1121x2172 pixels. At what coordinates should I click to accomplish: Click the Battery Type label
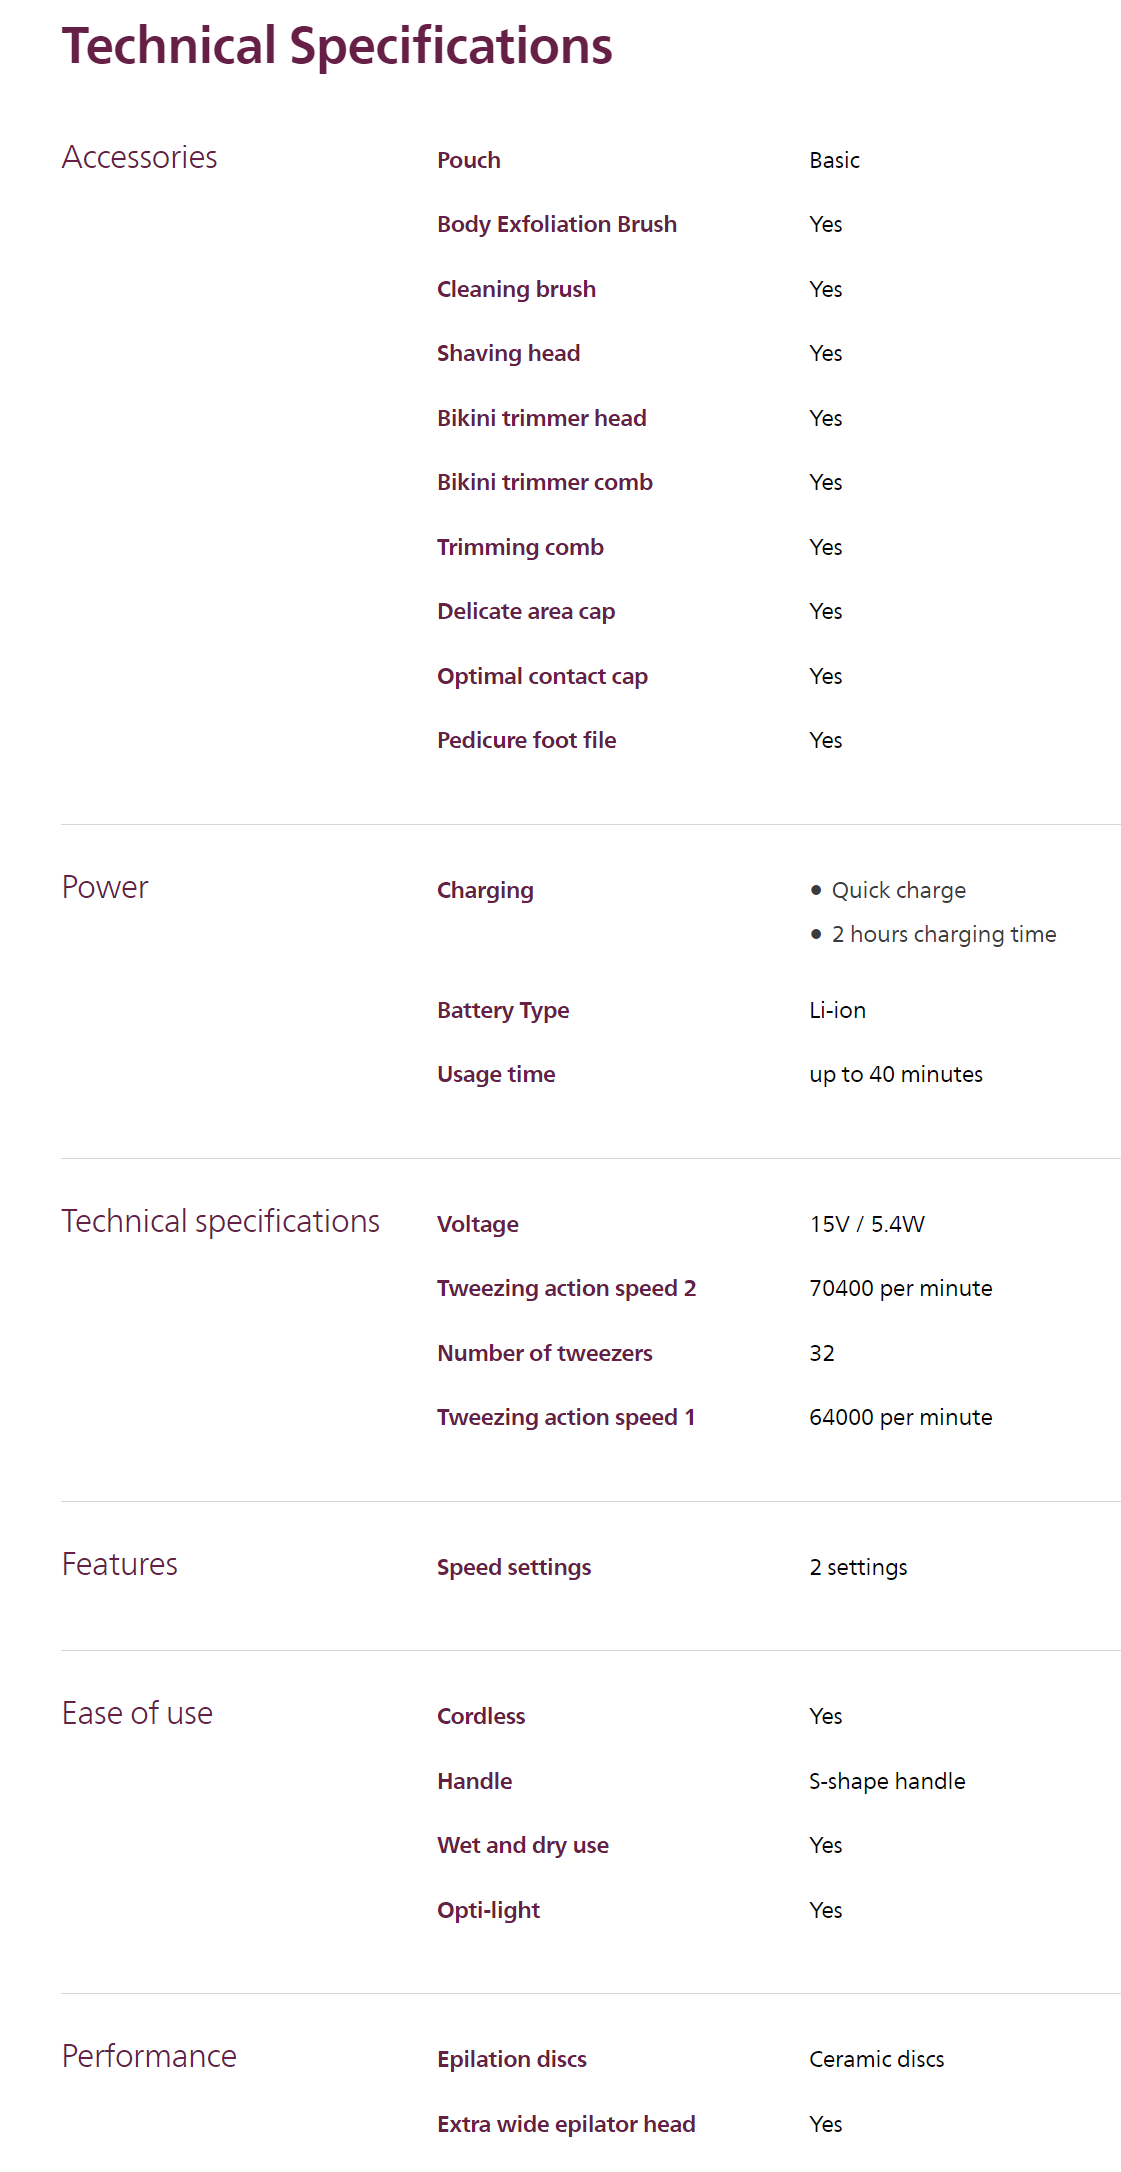502,1010
